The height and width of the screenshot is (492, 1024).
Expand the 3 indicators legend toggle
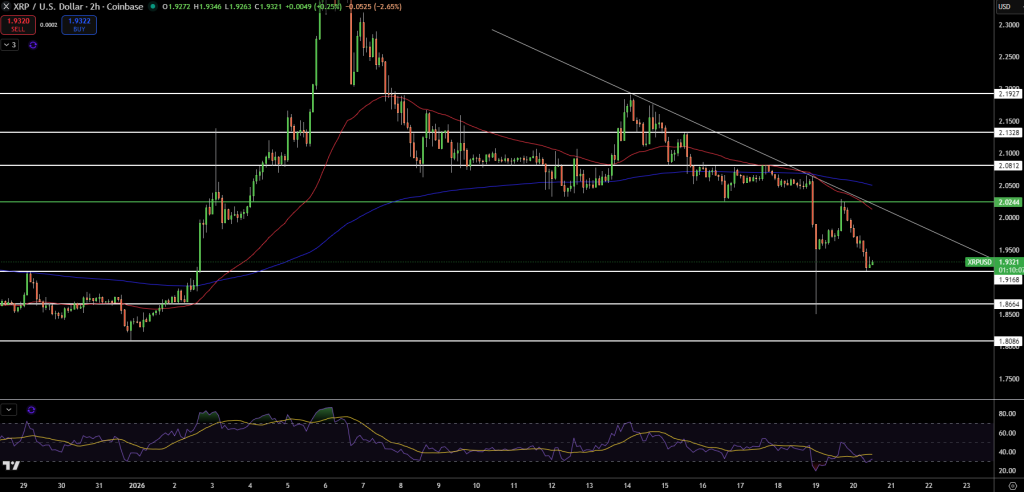(x=10, y=44)
